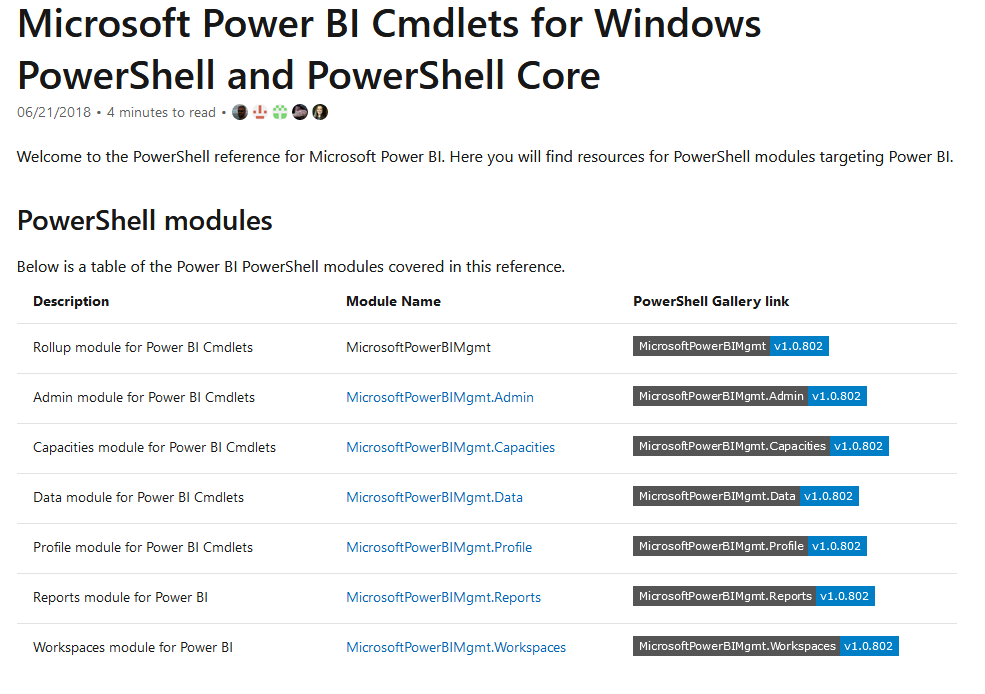Image resolution: width=985 pixels, height=694 pixels.
Task: Click the PowerShell Gallery link column header
Action: [x=711, y=301]
